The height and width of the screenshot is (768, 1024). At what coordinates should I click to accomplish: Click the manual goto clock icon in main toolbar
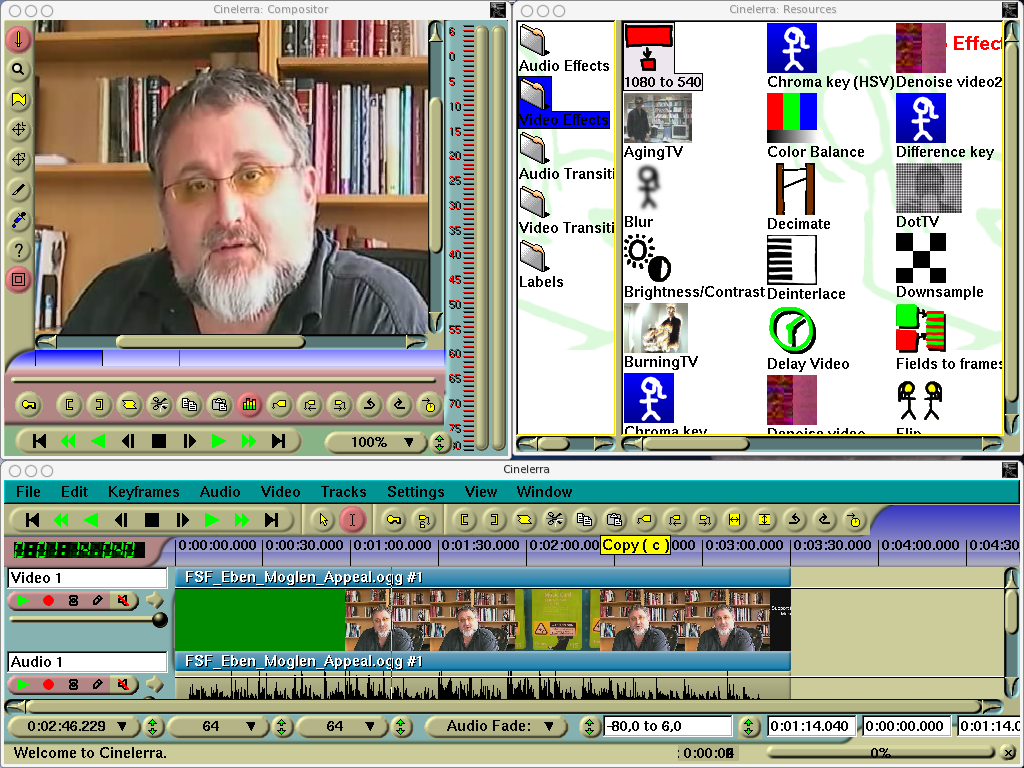[x=855, y=520]
